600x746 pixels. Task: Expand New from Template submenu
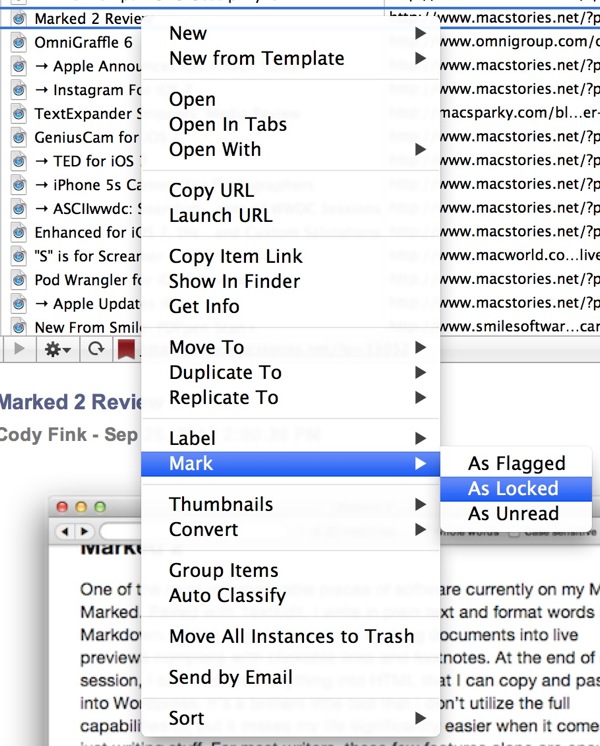click(290, 59)
